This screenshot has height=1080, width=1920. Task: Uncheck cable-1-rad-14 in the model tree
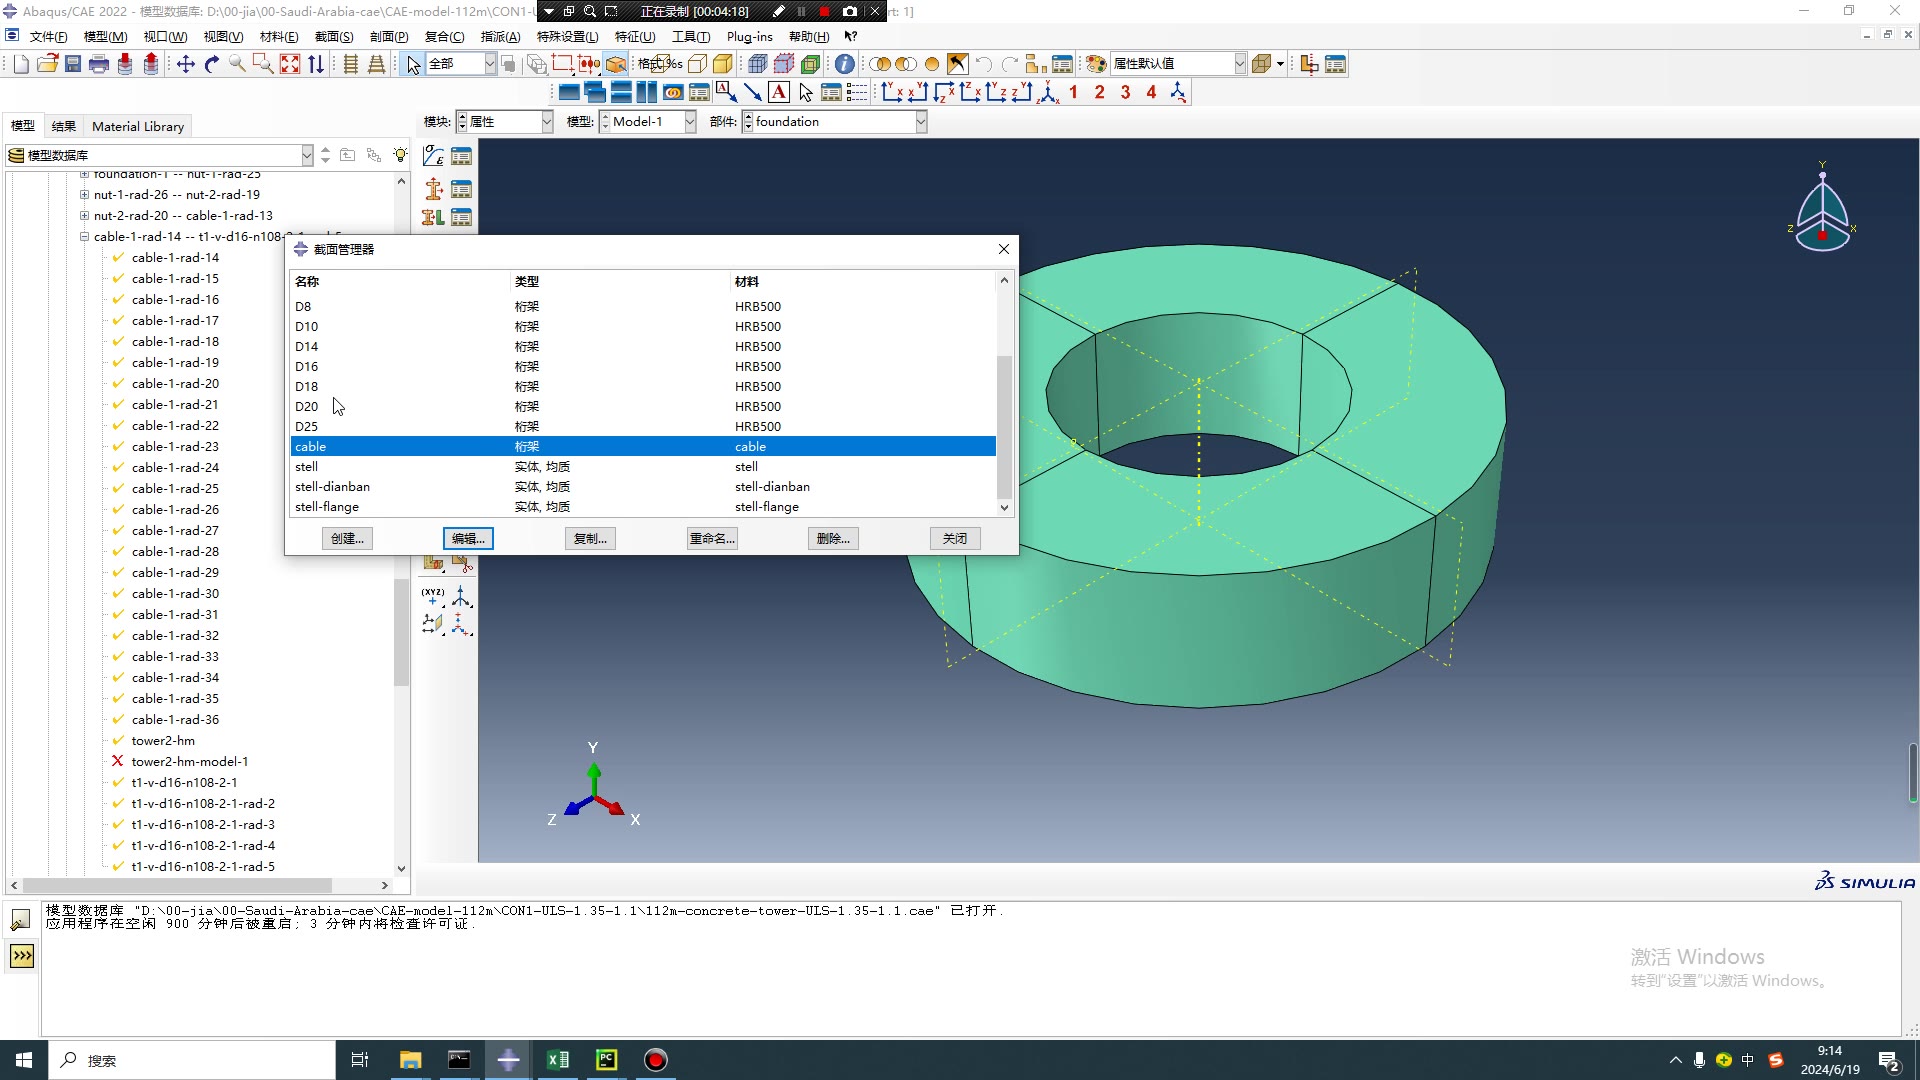(118, 257)
